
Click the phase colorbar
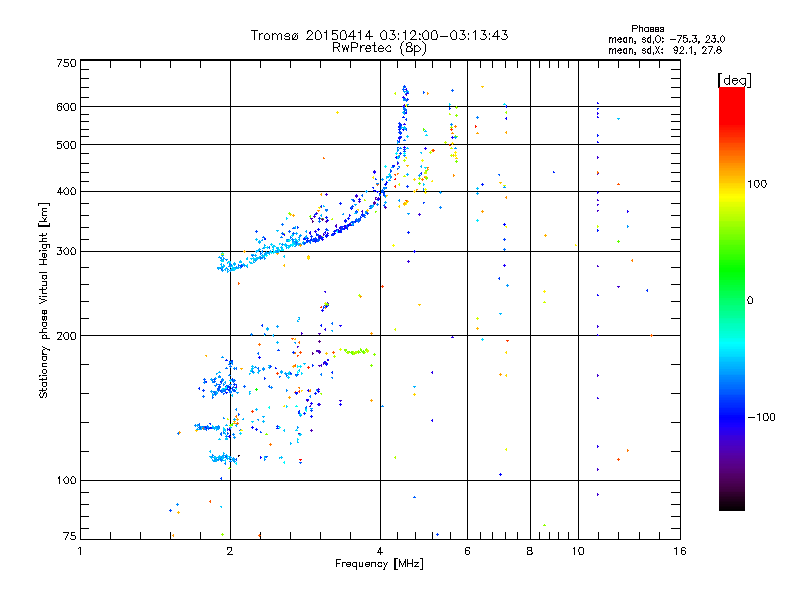(x=732, y=298)
